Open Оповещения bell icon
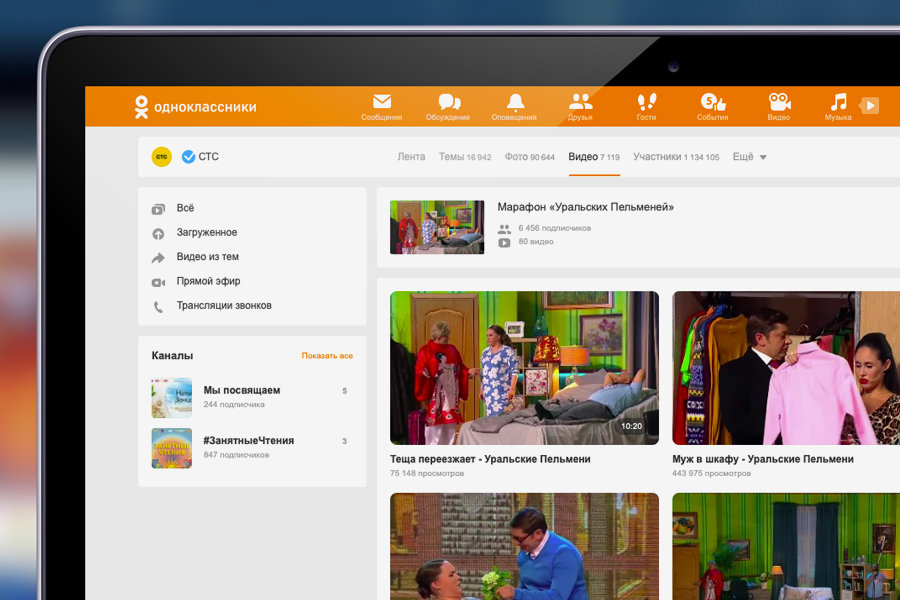 [515, 102]
